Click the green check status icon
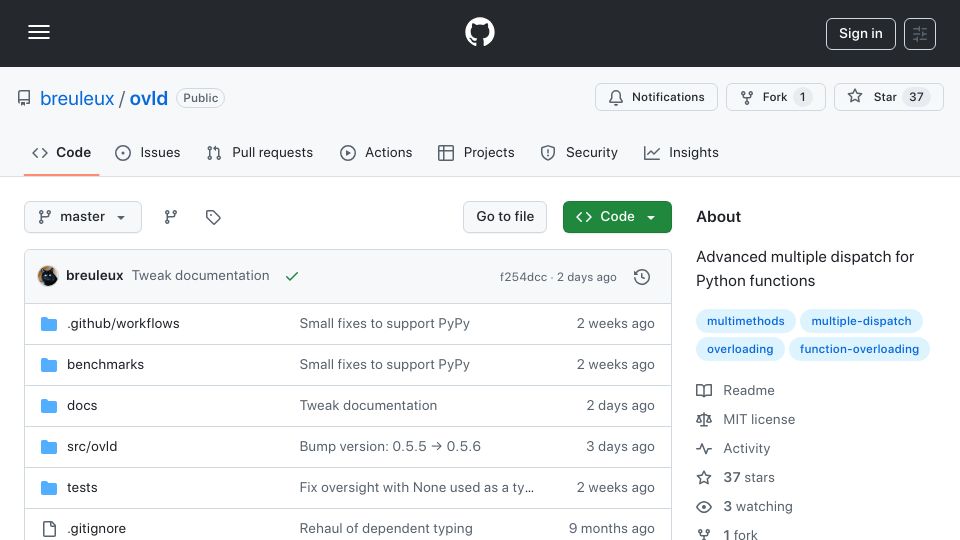Viewport: 960px width, 540px height. (292, 276)
